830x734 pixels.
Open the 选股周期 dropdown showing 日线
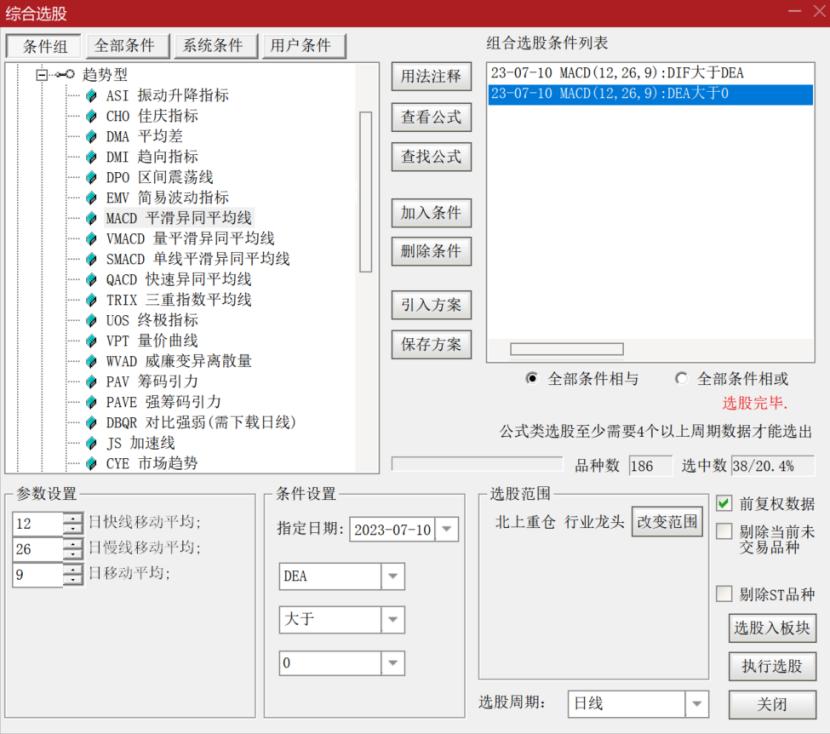pos(695,704)
